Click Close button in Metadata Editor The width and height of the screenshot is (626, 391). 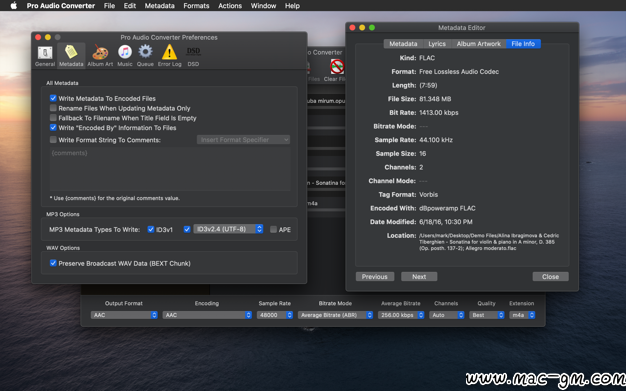pyautogui.click(x=551, y=276)
